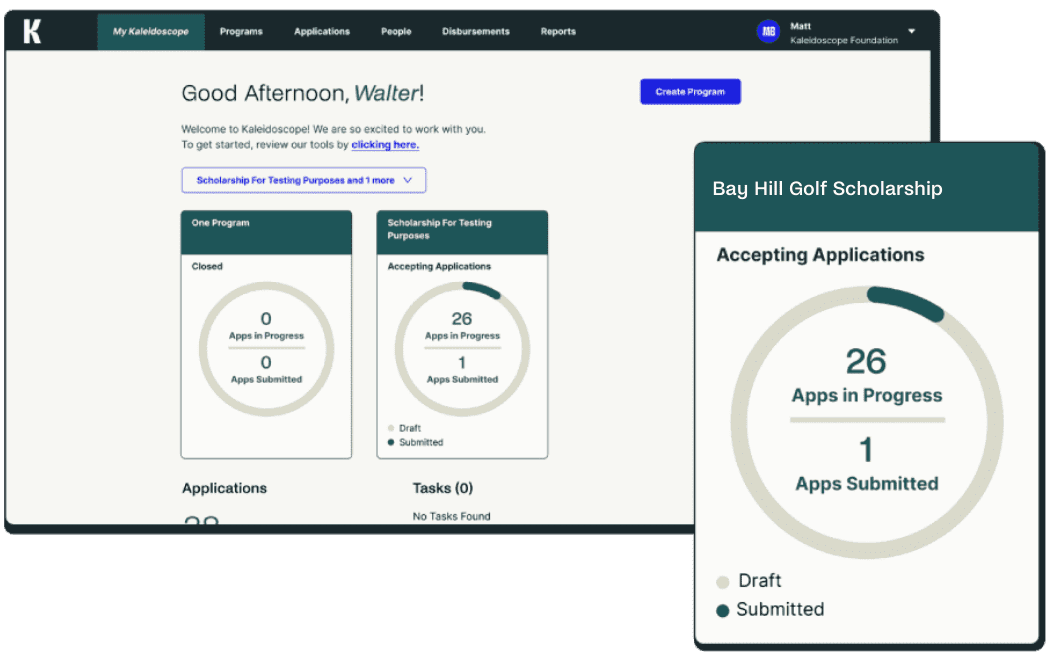
Task: Click the Create Program button
Action: [x=690, y=92]
